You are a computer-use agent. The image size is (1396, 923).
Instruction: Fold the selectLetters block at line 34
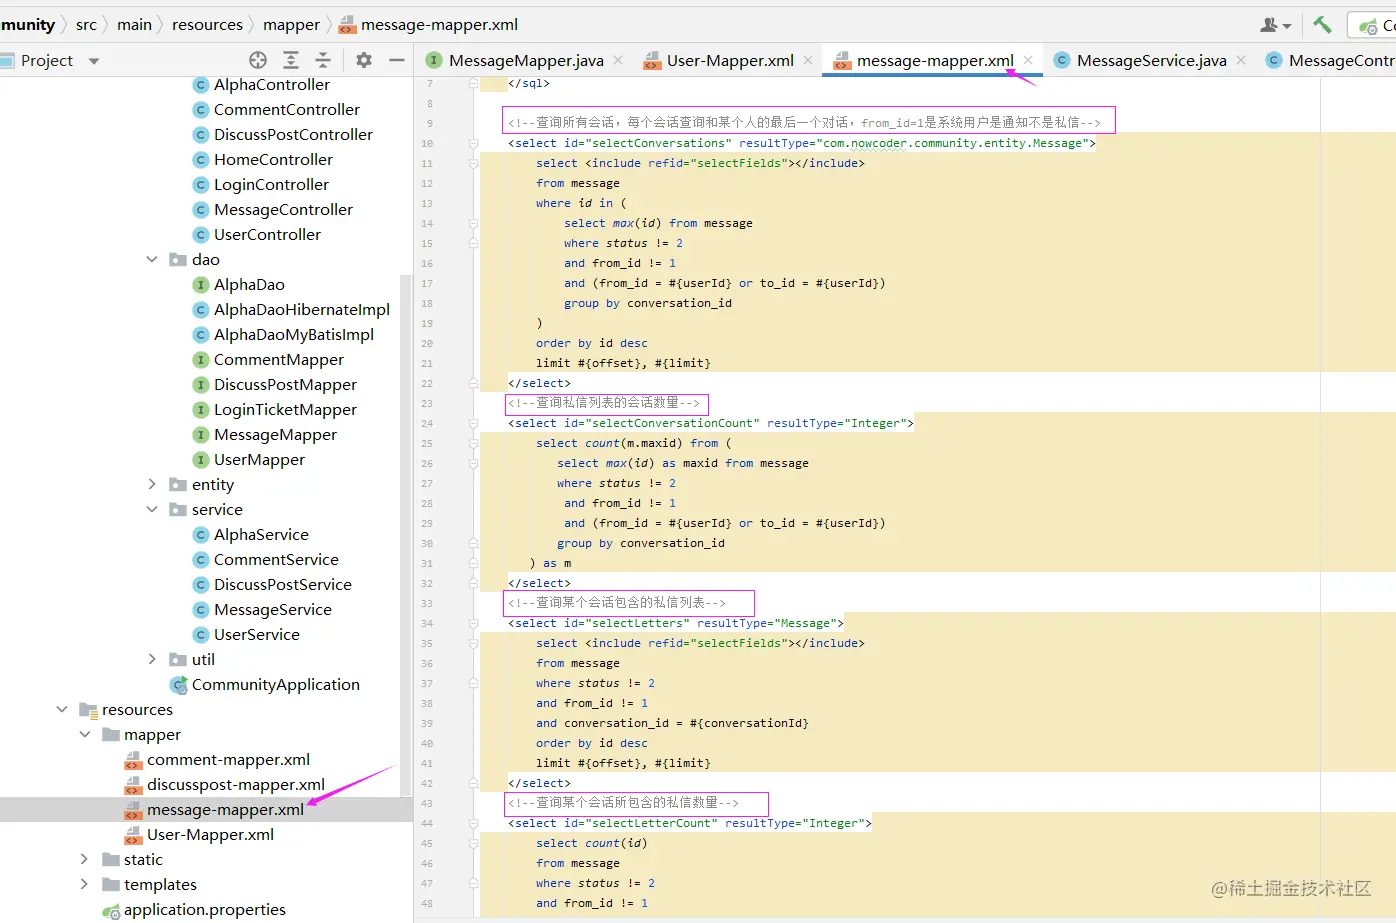click(473, 623)
